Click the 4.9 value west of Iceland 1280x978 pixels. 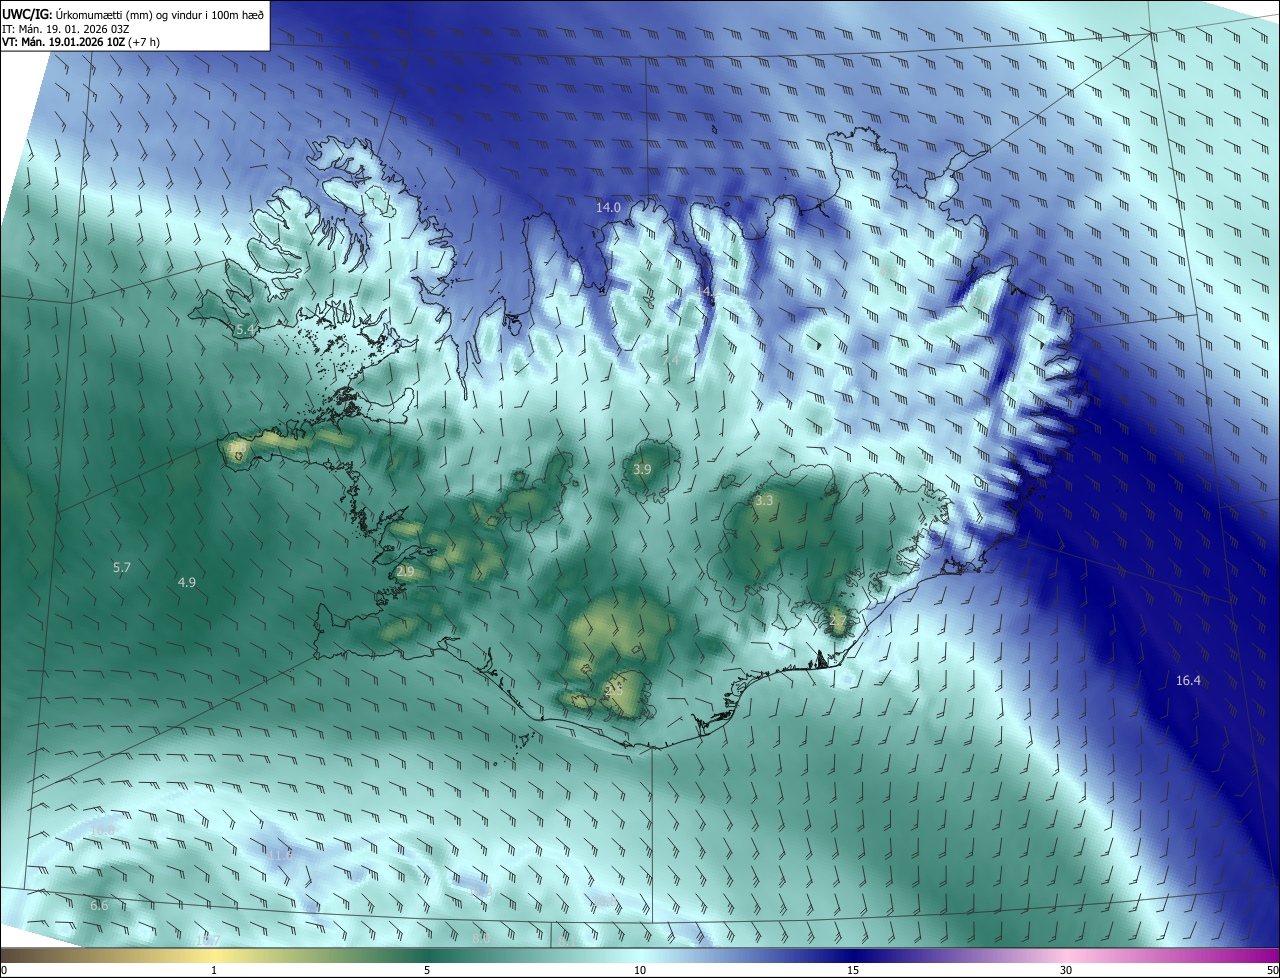tap(186, 582)
